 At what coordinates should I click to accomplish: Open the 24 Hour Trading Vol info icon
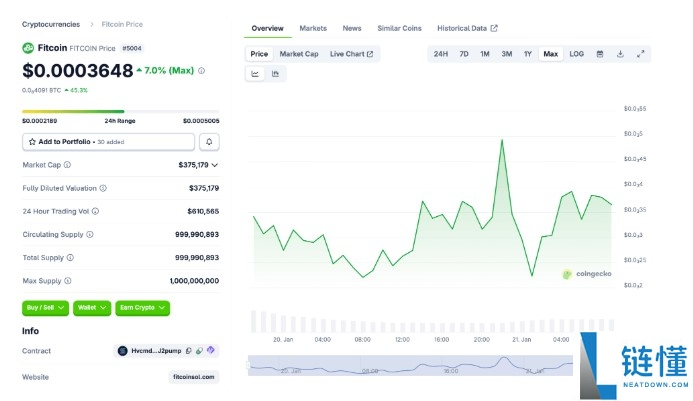(x=95, y=211)
